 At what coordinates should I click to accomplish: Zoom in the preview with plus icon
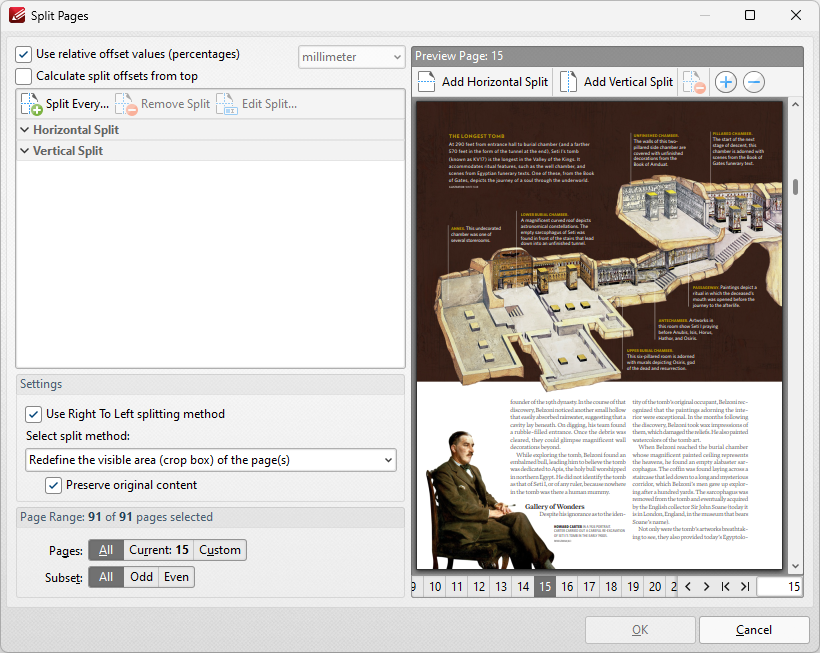tap(726, 82)
